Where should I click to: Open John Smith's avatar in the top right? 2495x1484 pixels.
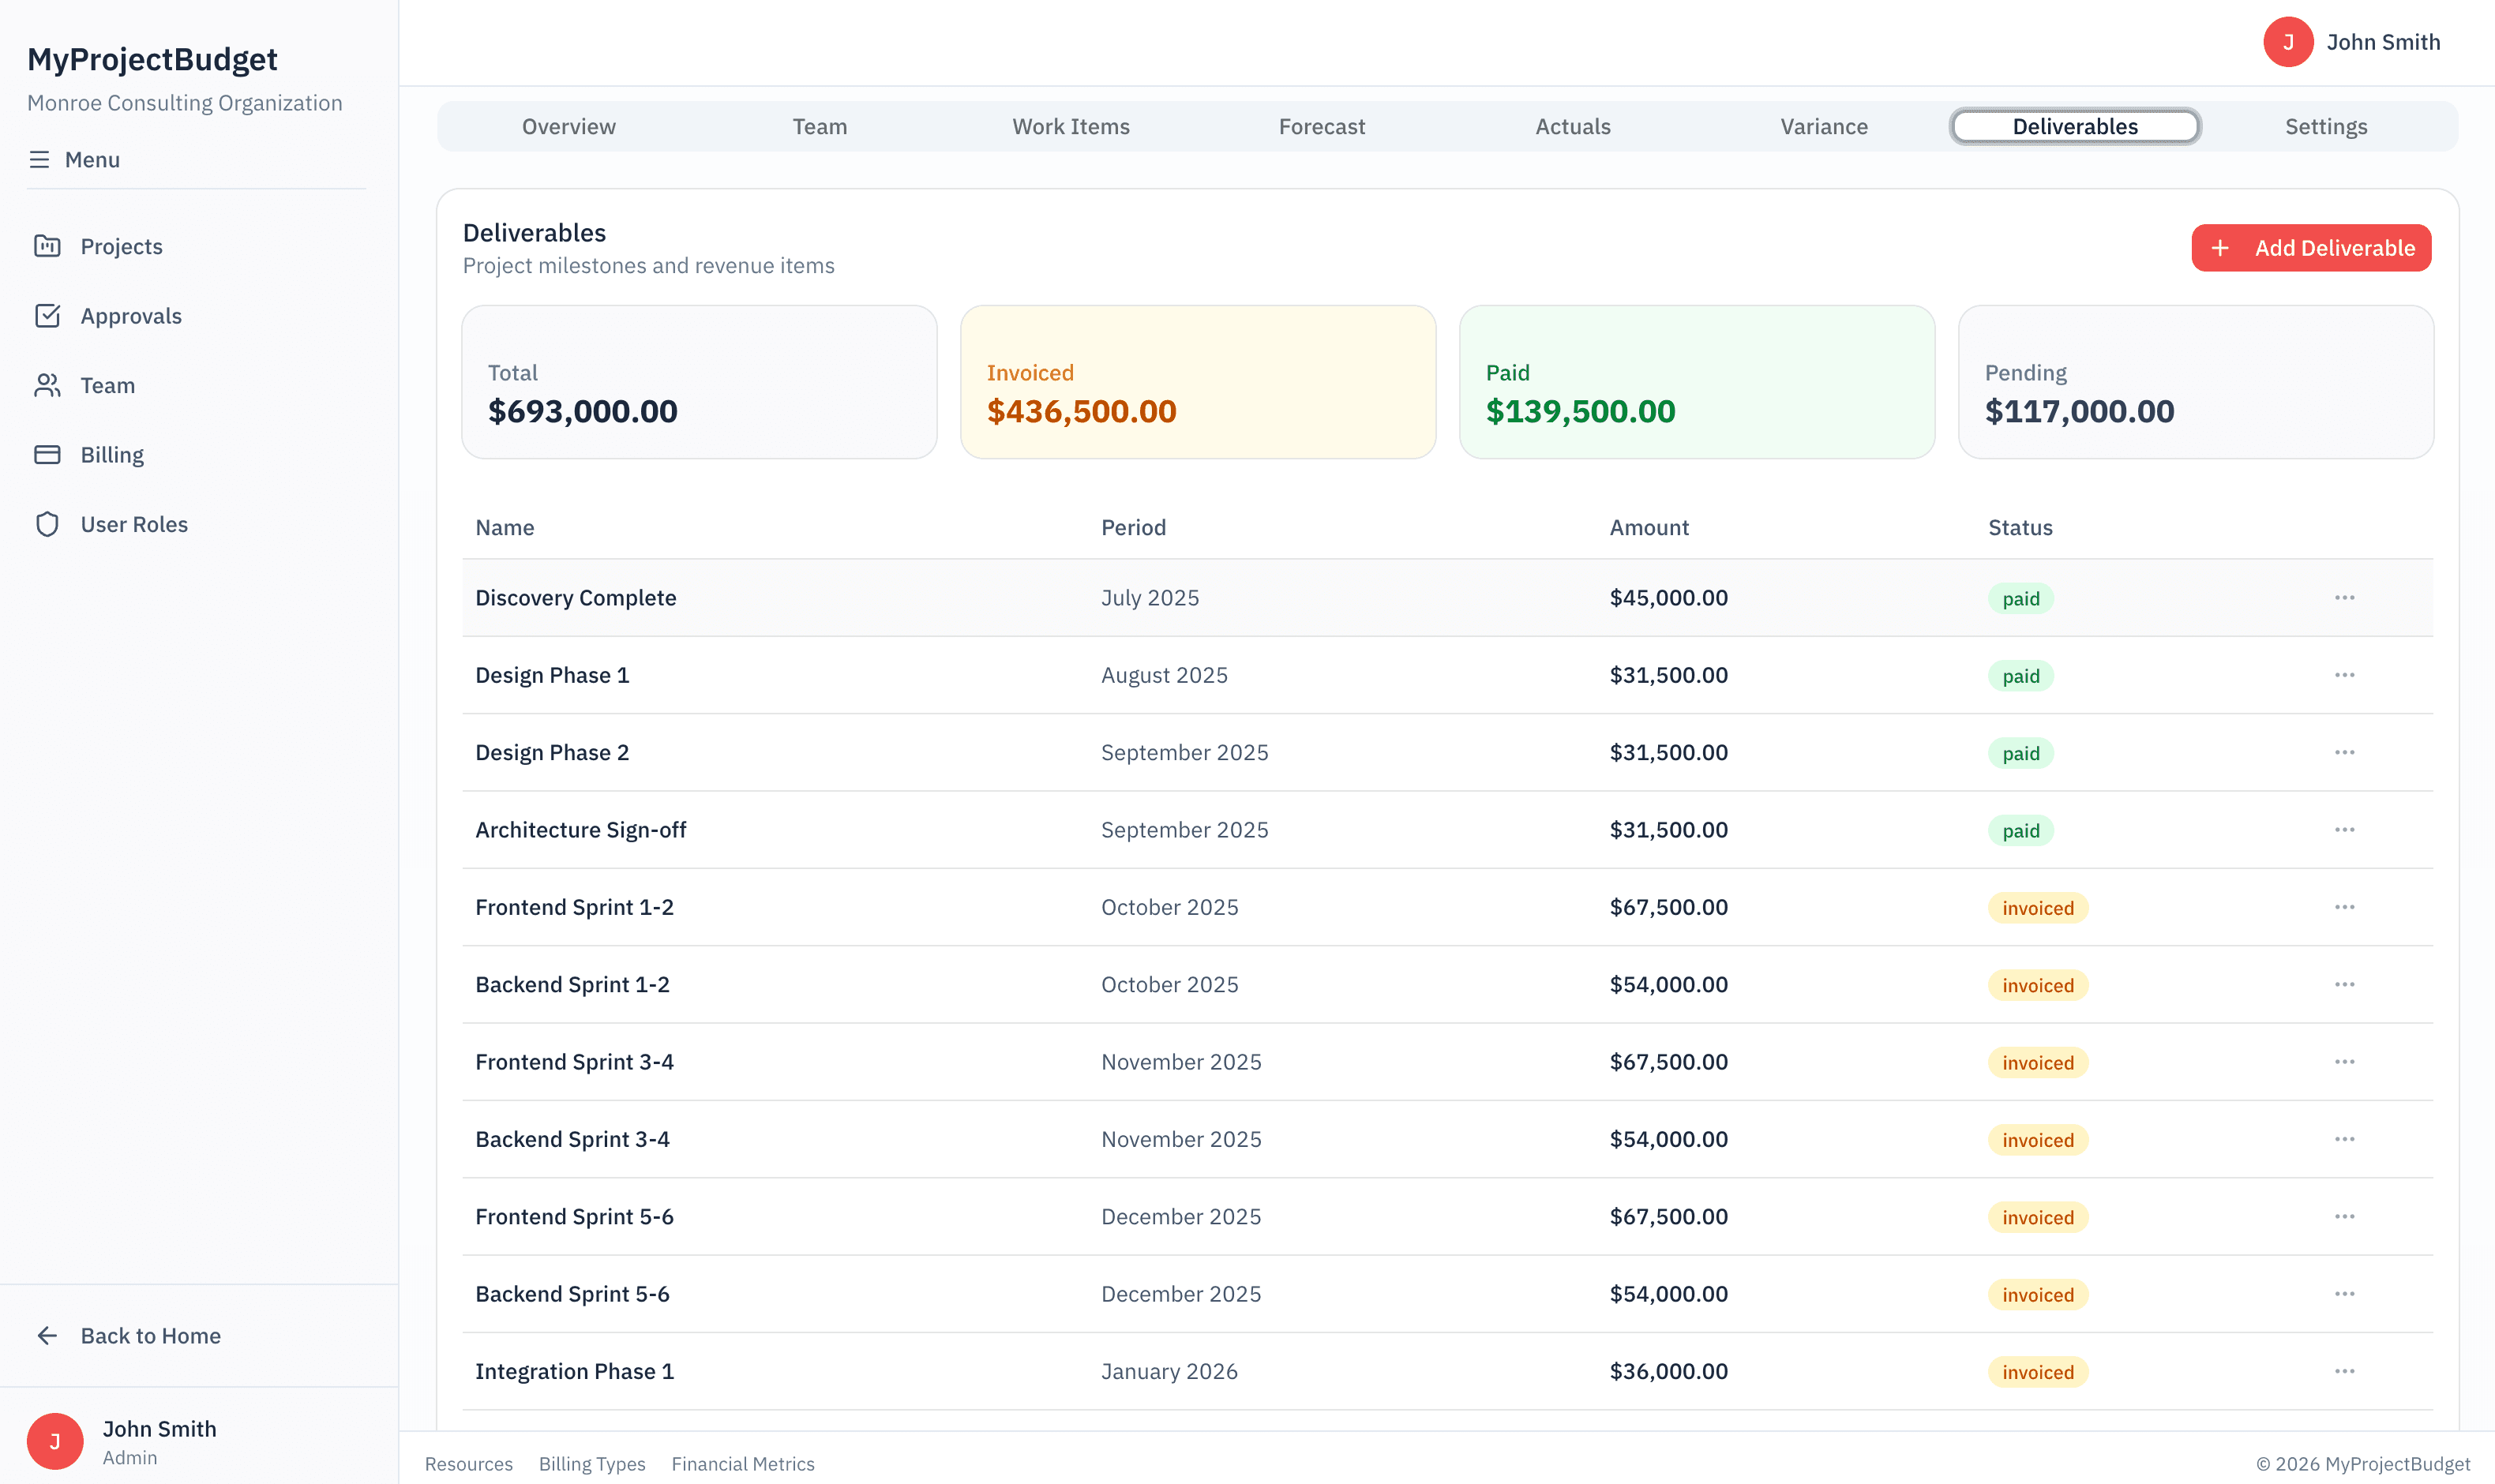point(2289,42)
